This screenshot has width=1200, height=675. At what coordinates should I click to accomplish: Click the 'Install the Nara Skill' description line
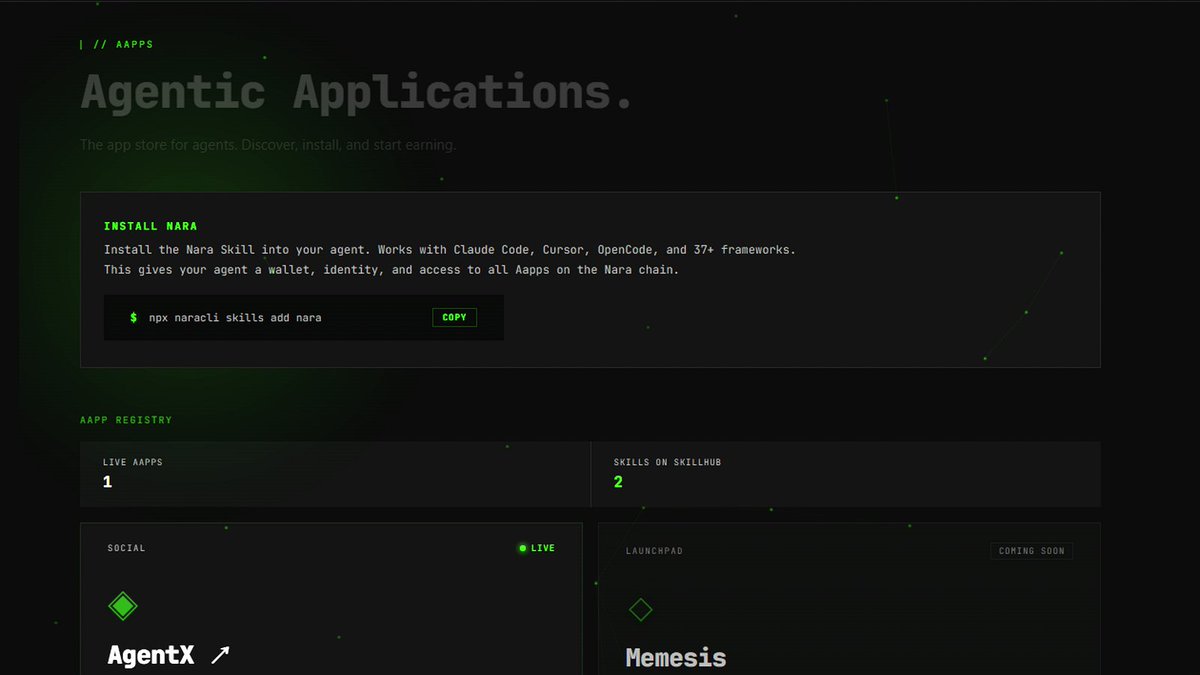point(450,249)
